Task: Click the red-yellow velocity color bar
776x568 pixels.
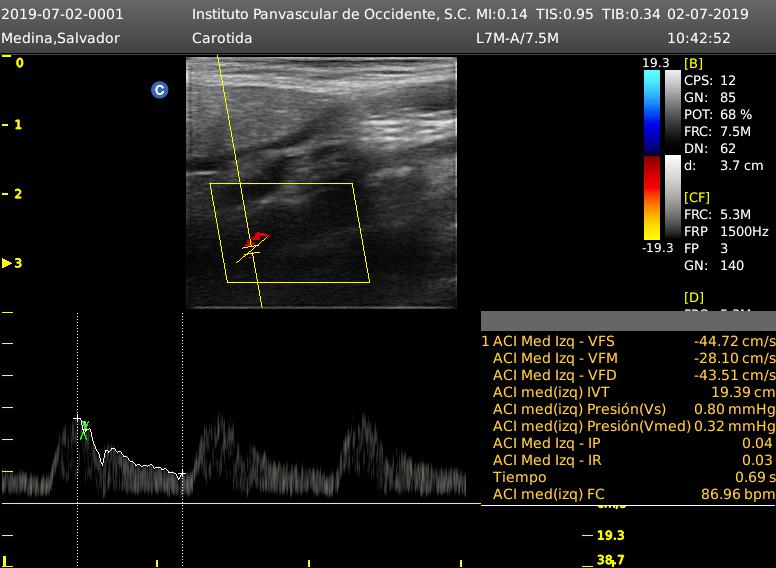Action: click(652, 198)
